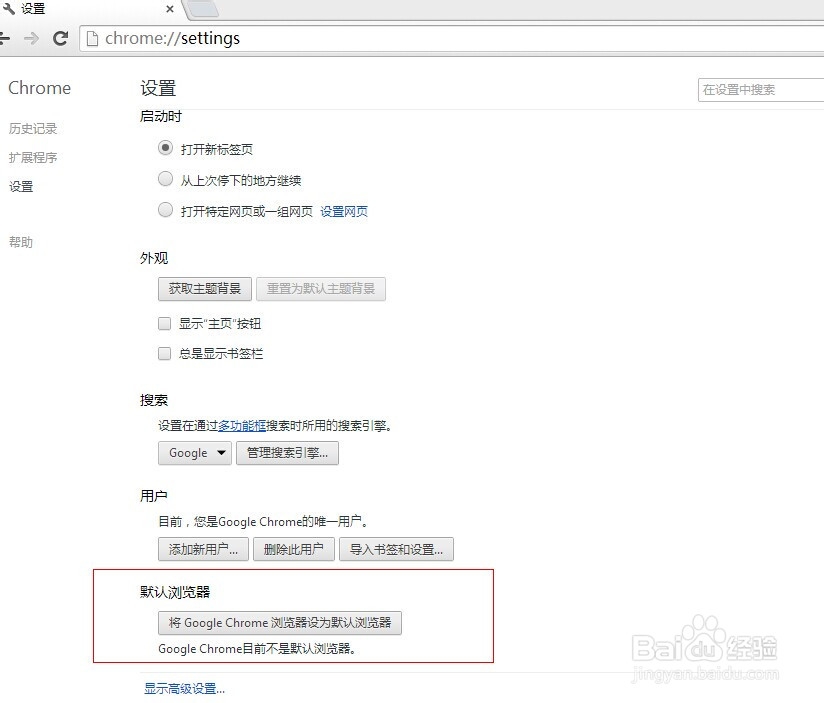Open a new tab with the new-tab button
The height and width of the screenshot is (703, 824).
(x=203, y=8)
